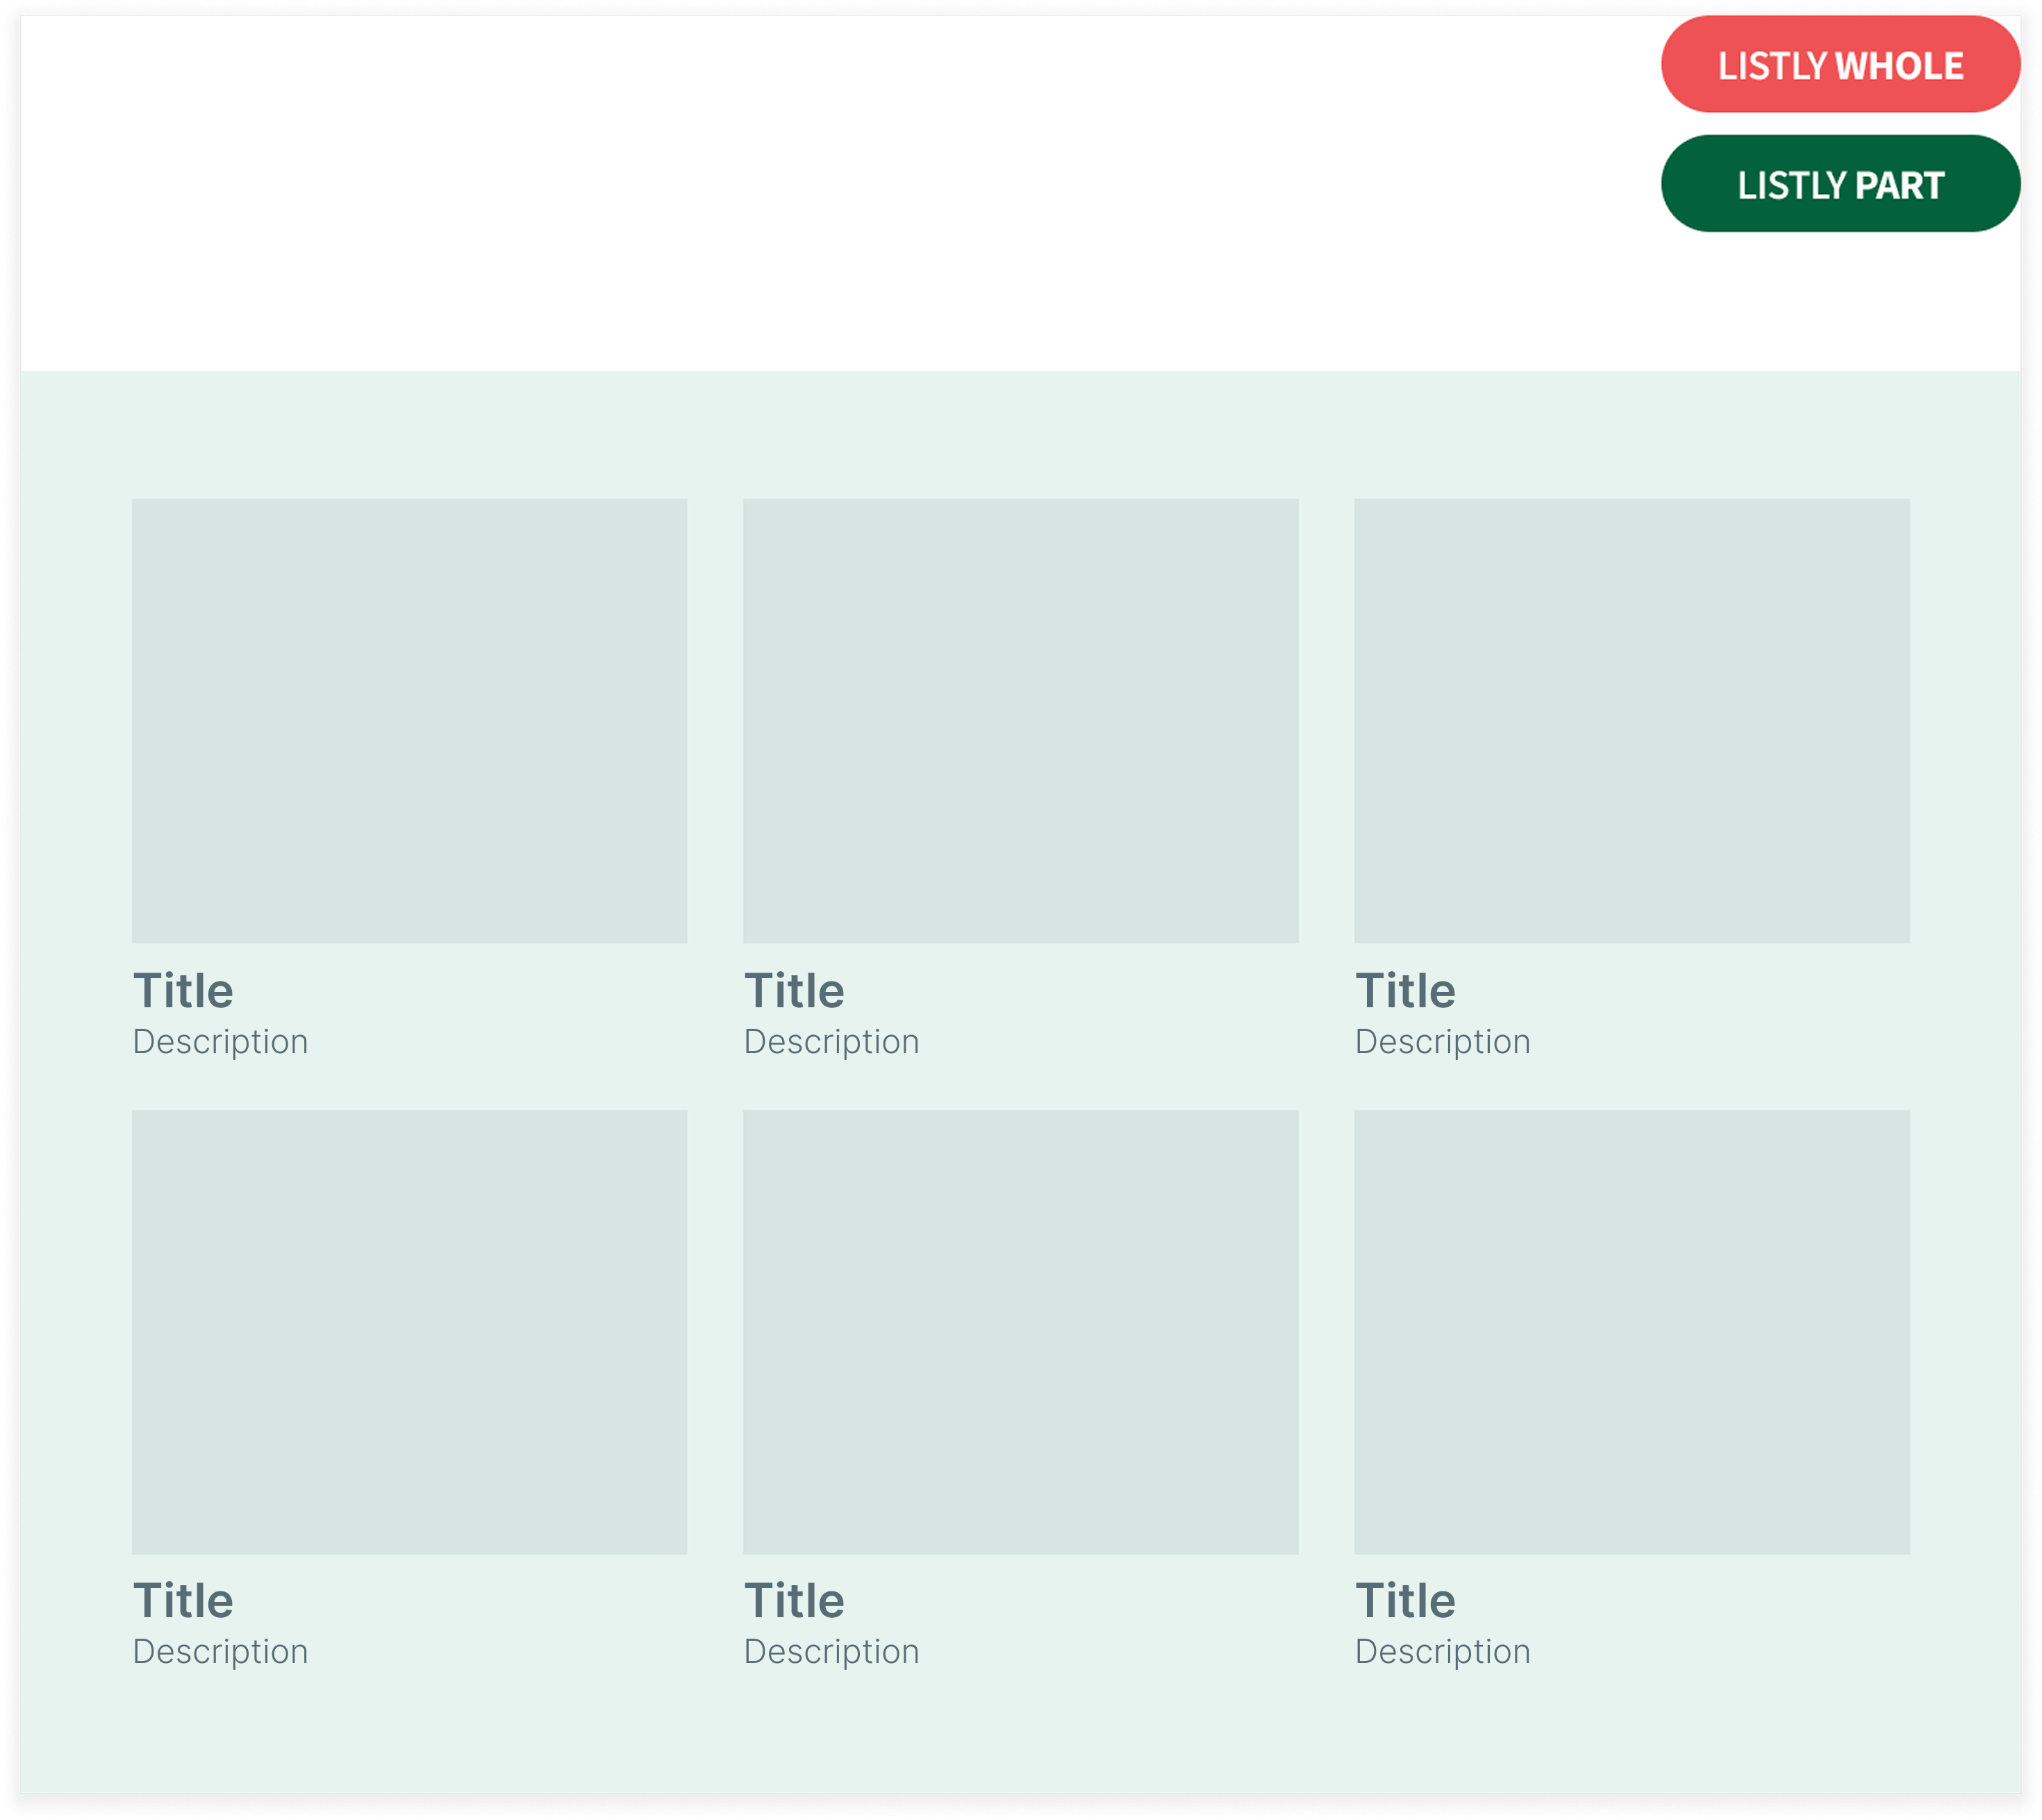
Task: Click Title of the top-middle card
Action: click(794, 991)
